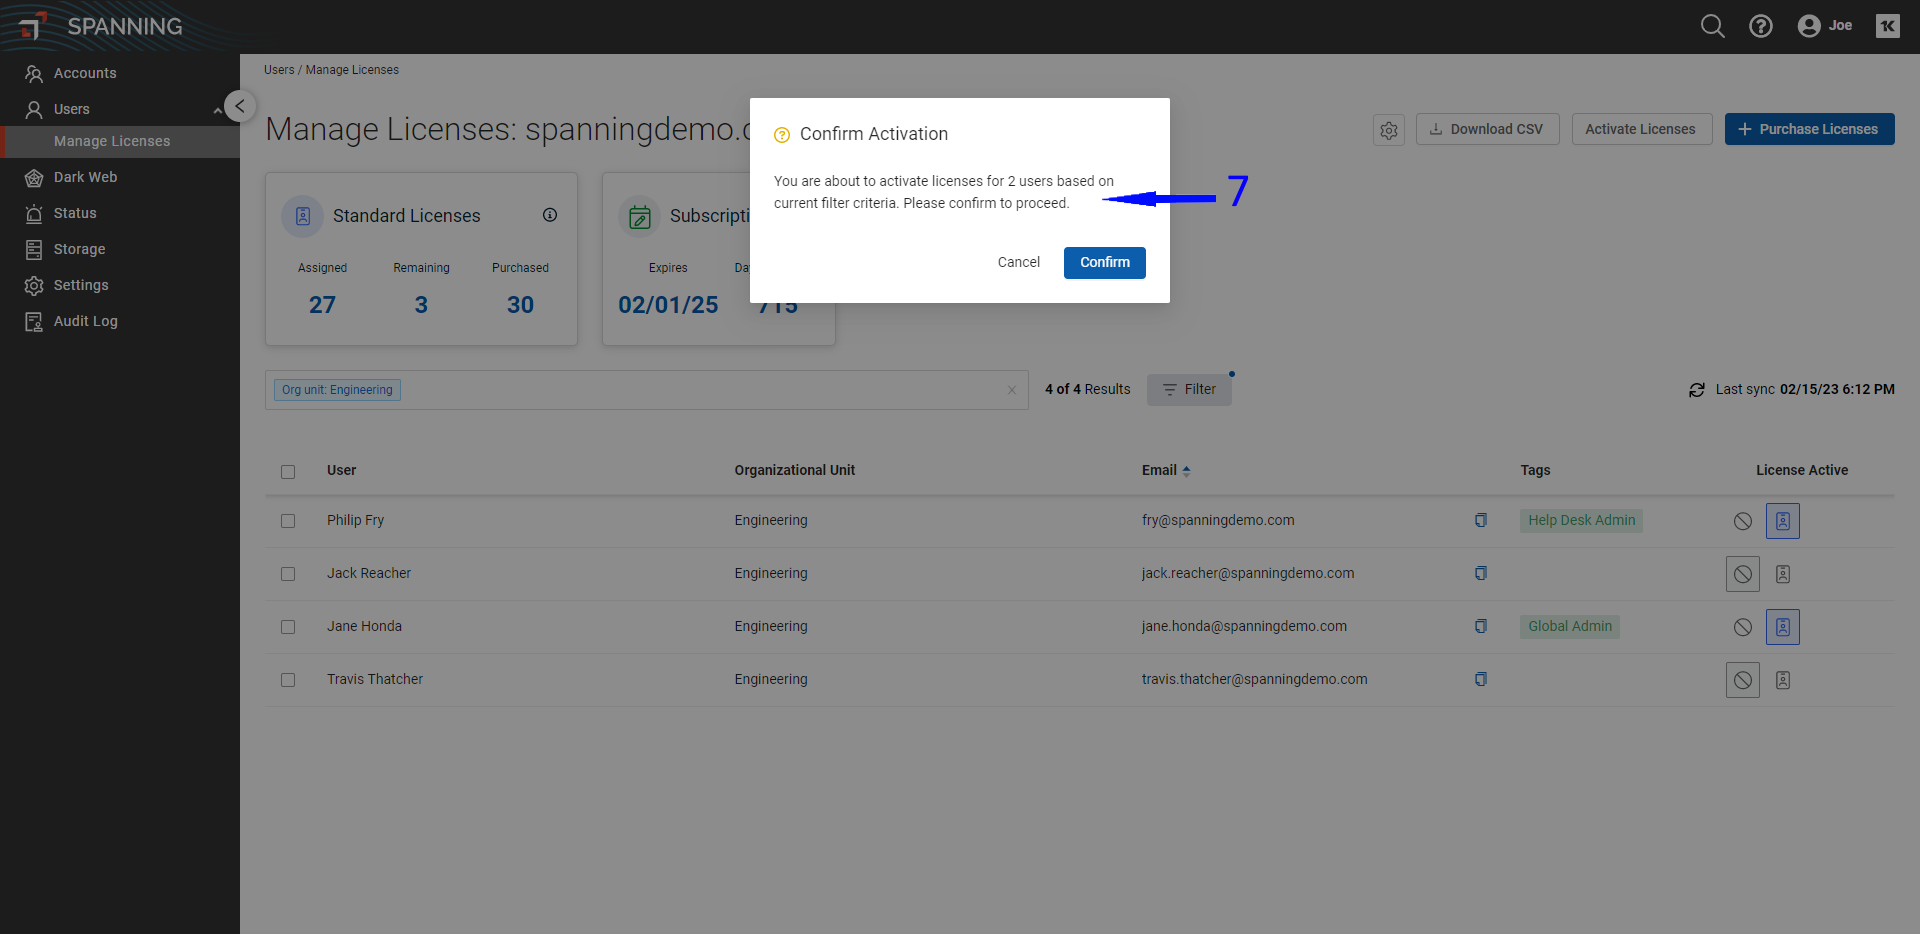Screen dimensions: 1920x934
Task: Select the Travis Thatcher row checkbox
Action: tap(288, 680)
